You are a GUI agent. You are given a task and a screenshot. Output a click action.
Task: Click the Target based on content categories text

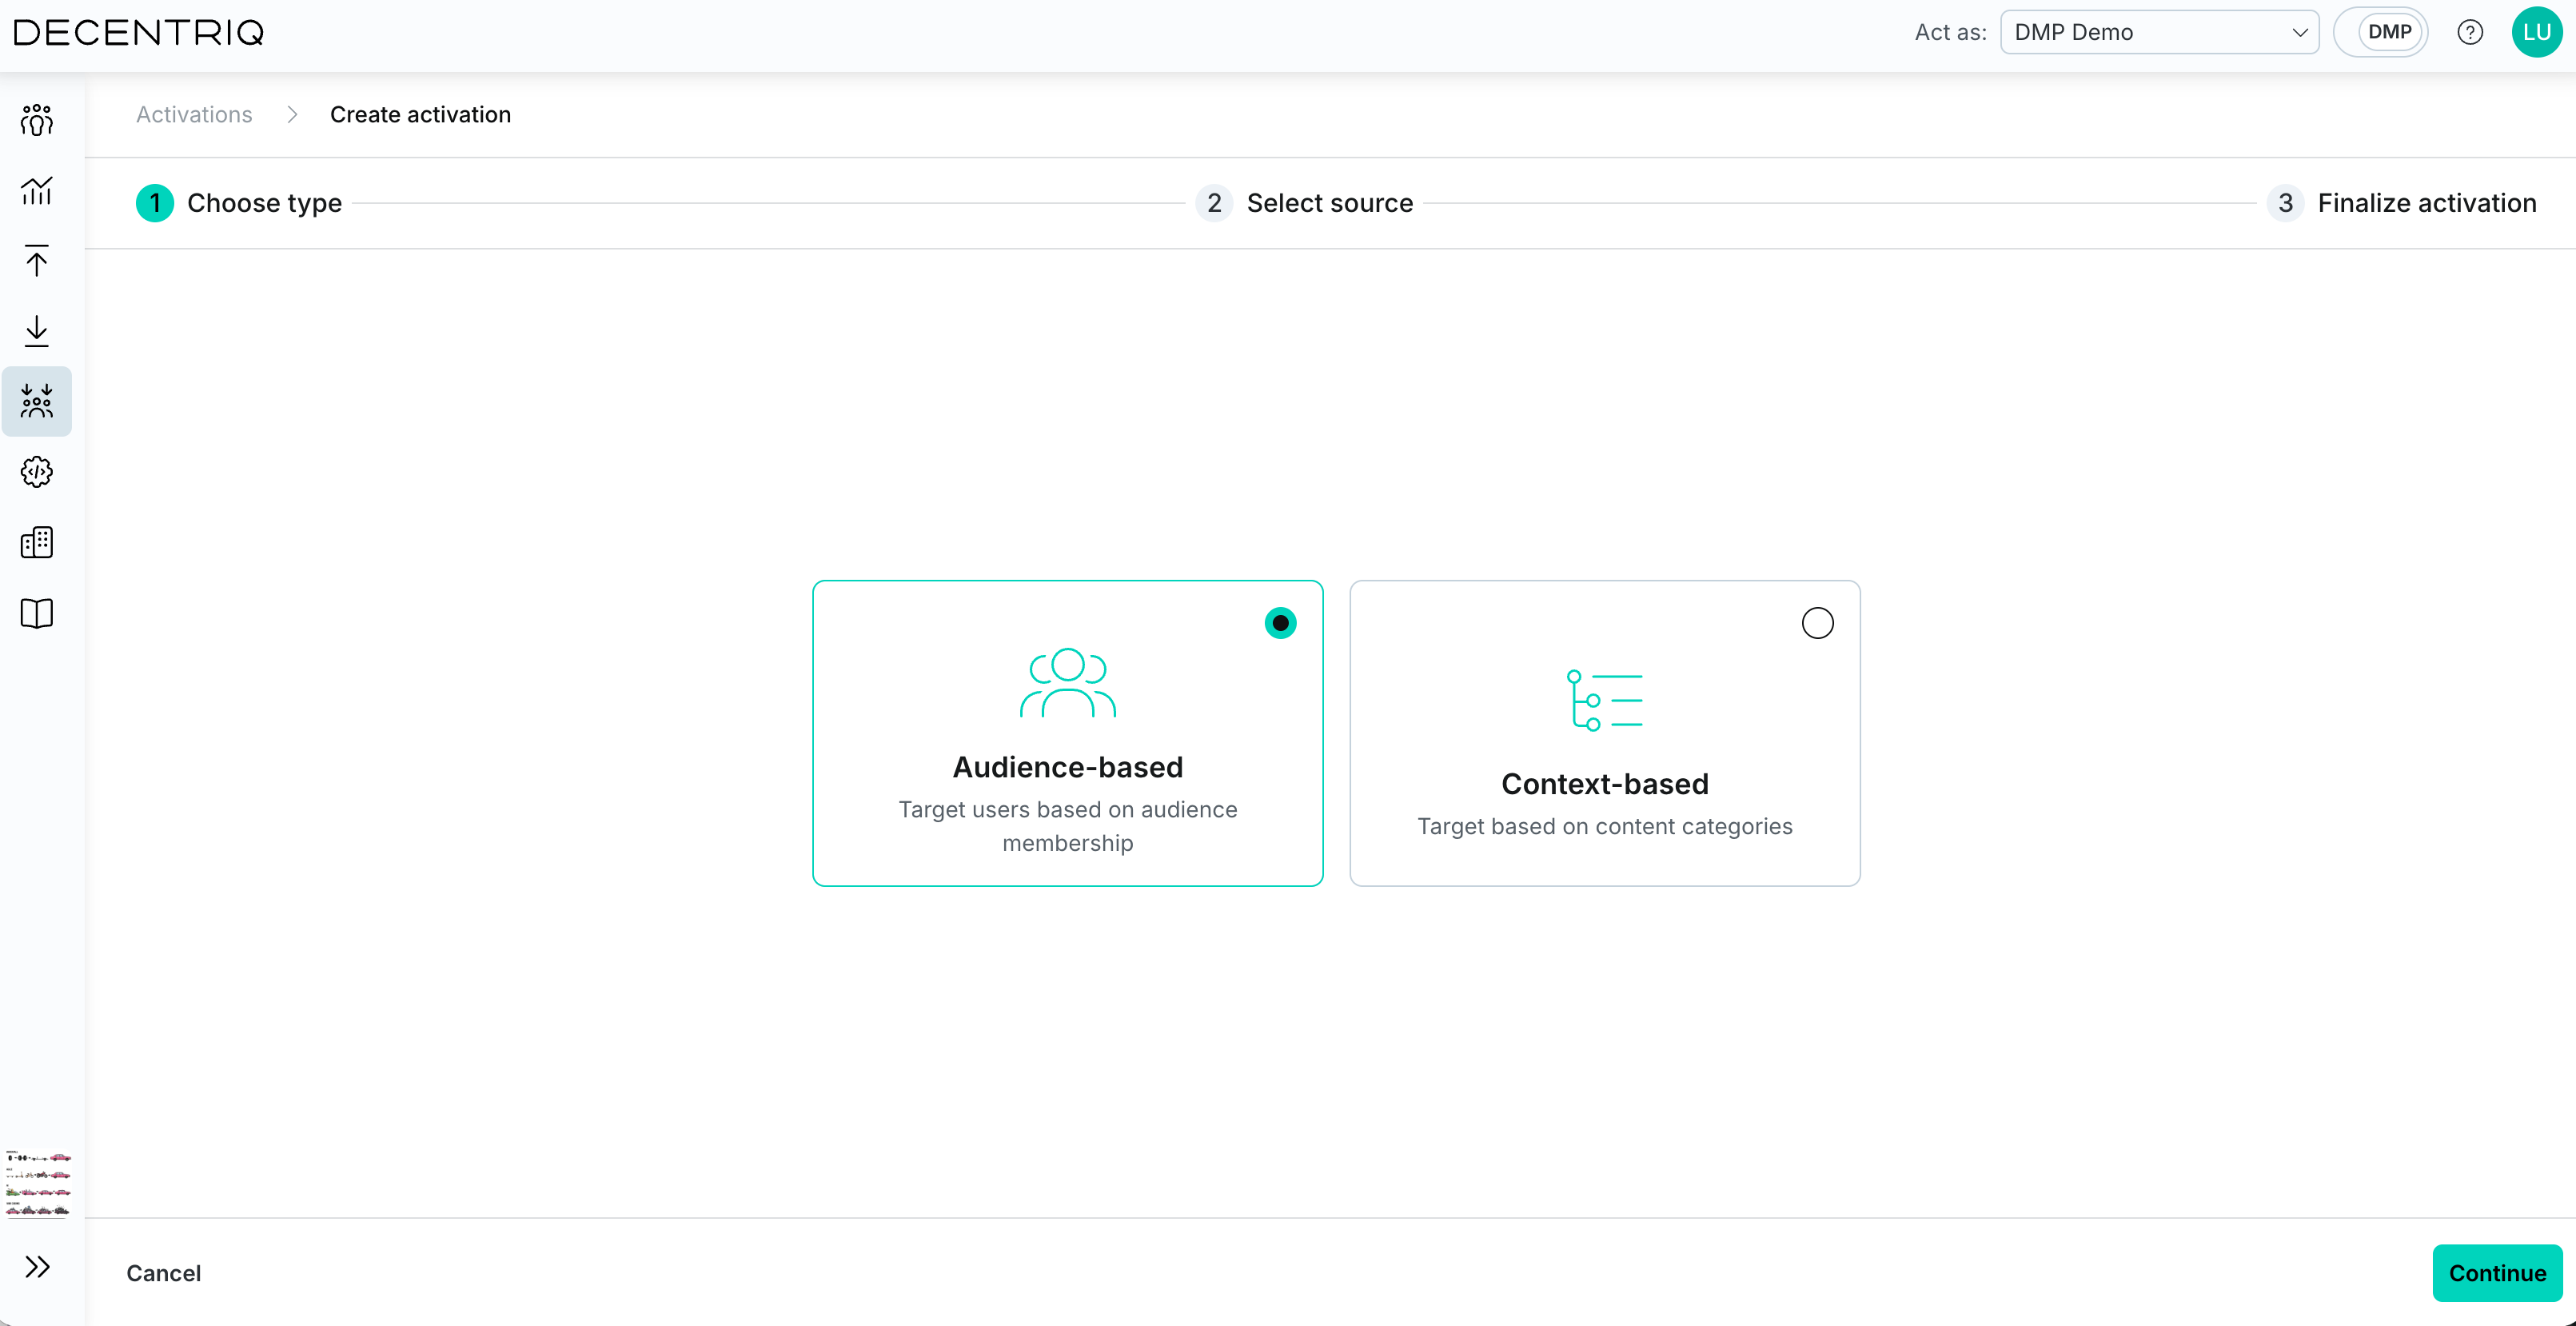click(x=1605, y=826)
